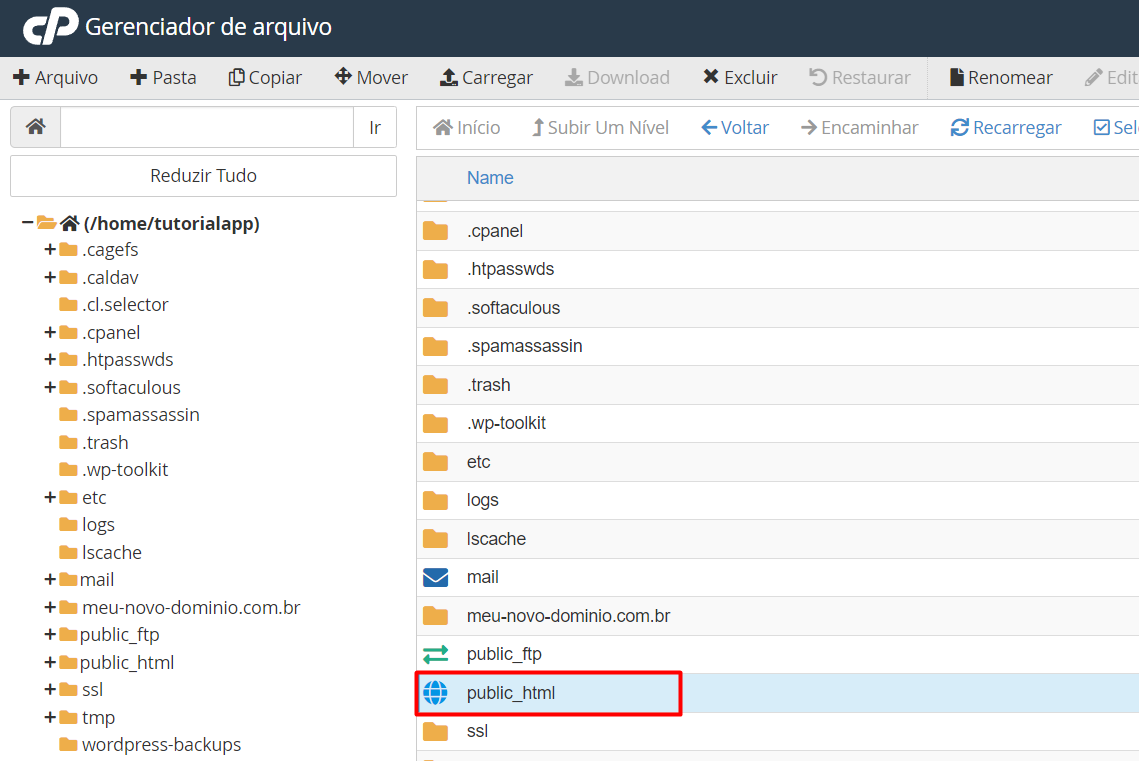Expand public_html in the folder tree

[50, 662]
